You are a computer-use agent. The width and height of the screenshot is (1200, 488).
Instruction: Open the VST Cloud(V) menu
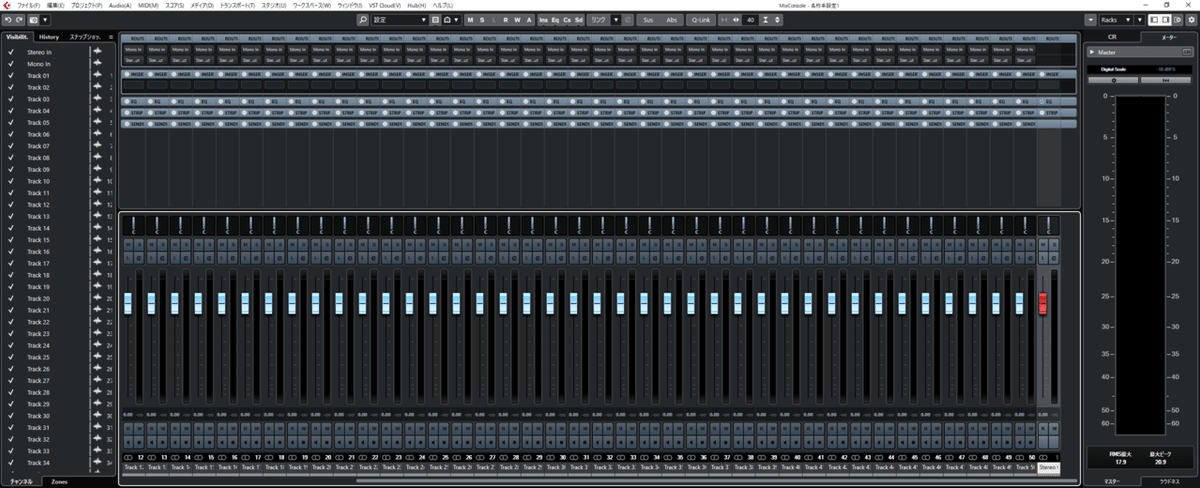[385, 5]
